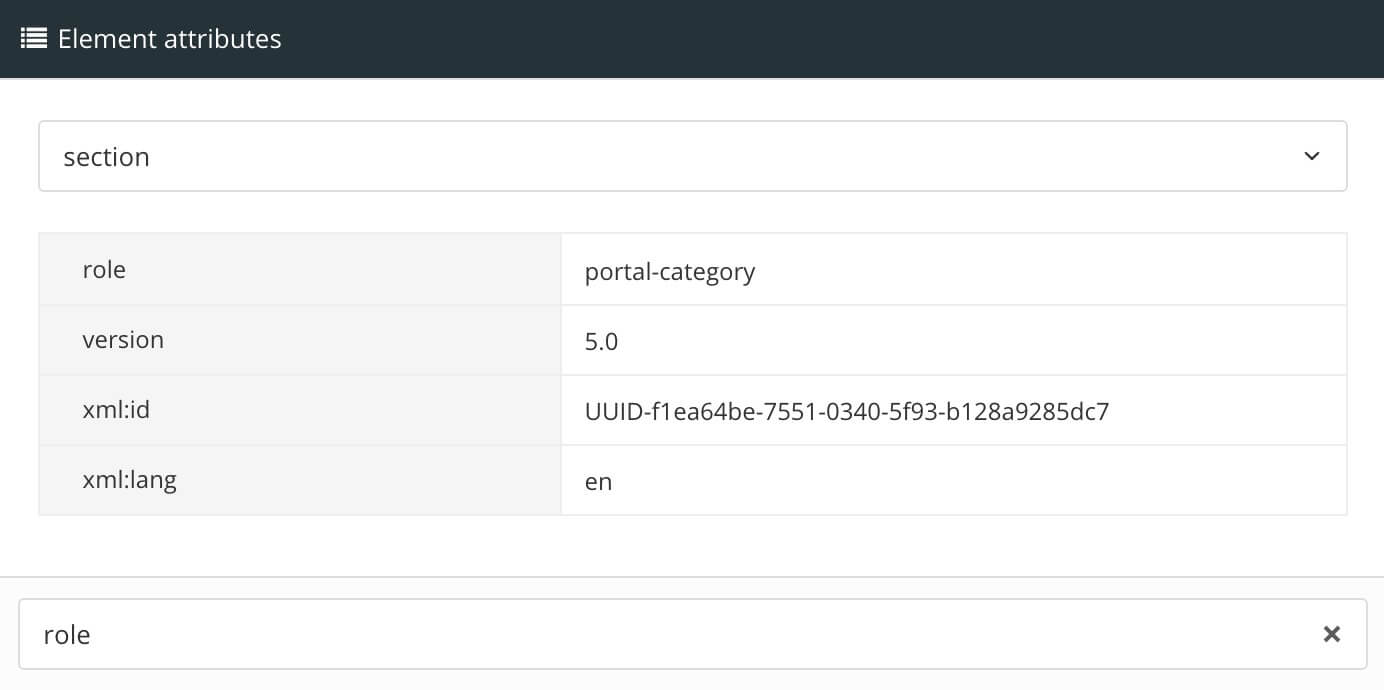Click the dropdown chevron on section selector
This screenshot has width=1384, height=690.
click(1311, 156)
